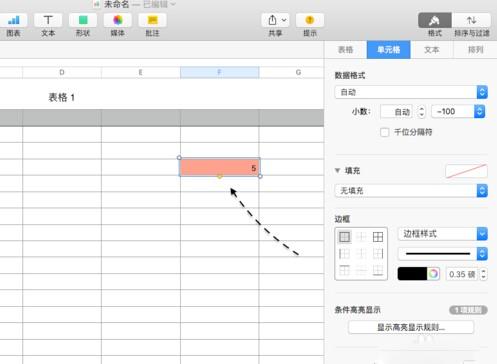Screen dimensions: 497x364
Task: Open the border color wheel picker
Action: 433,274
